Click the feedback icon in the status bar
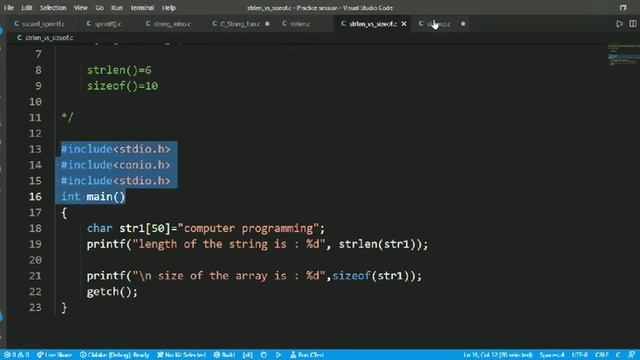Screen dimensions: 640x360 632,355
